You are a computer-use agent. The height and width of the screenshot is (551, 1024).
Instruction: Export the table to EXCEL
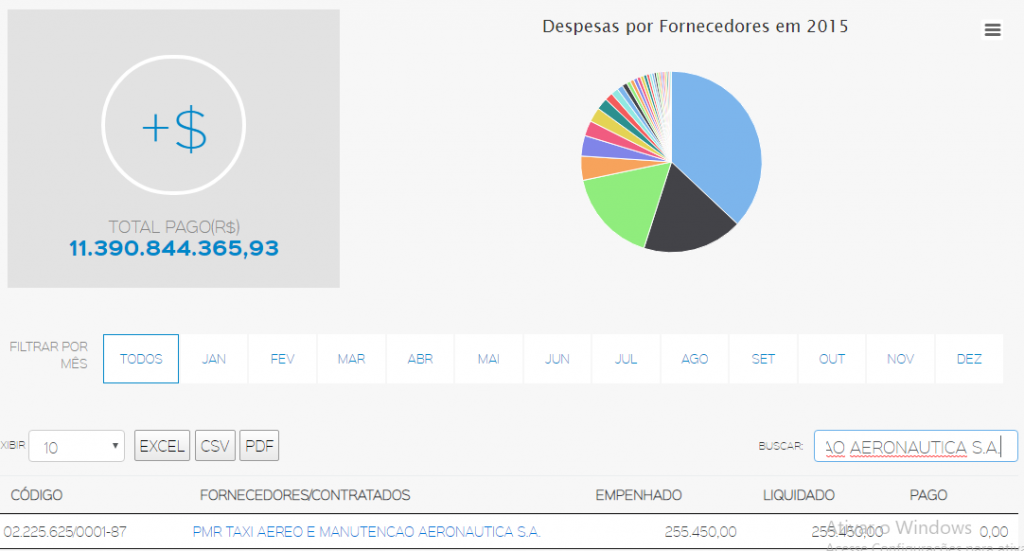coord(162,446)
